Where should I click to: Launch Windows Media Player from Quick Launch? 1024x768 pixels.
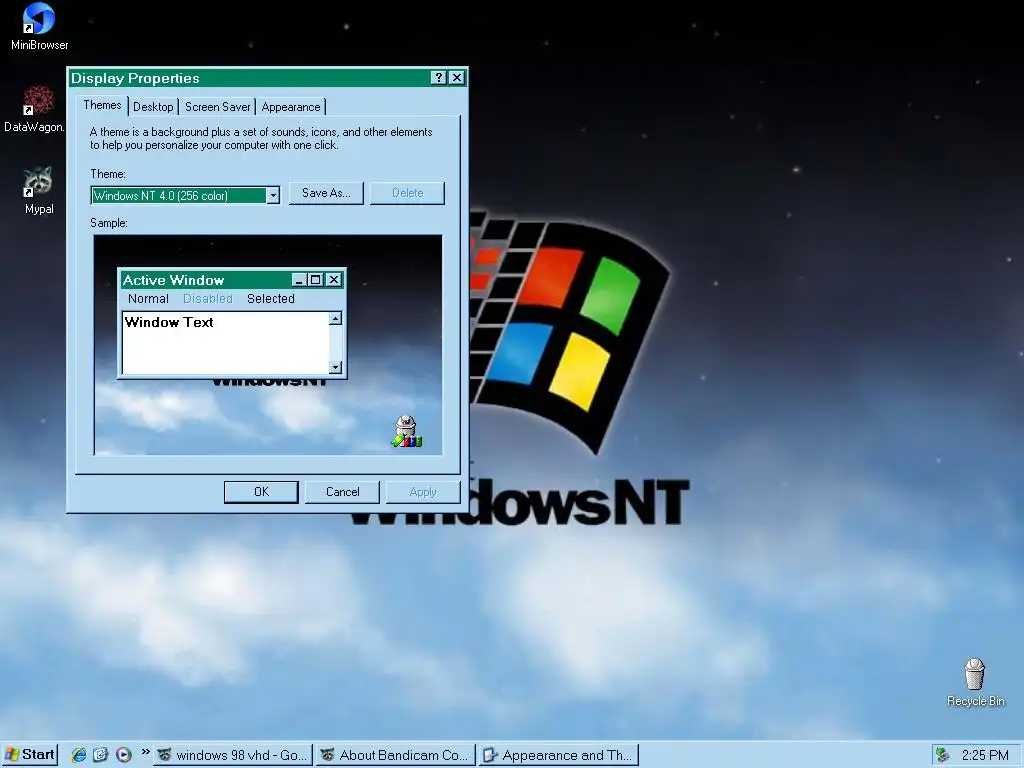123,755
